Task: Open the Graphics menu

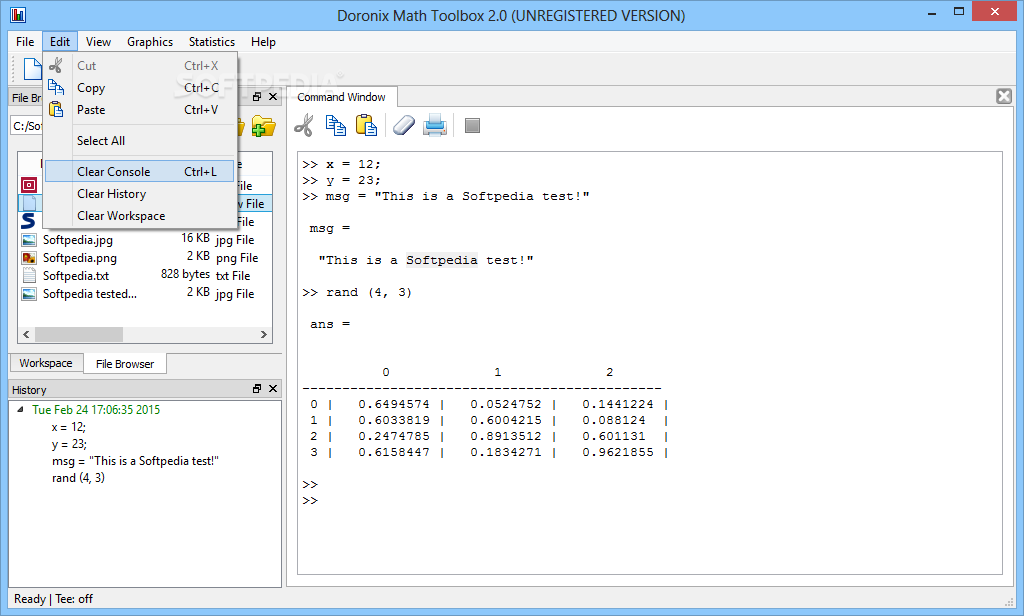Action: tap(150, 42)
